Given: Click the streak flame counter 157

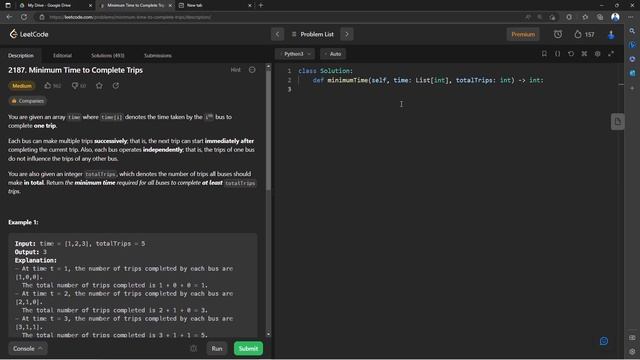Looking at the screenshot, I should coord(584,34).
